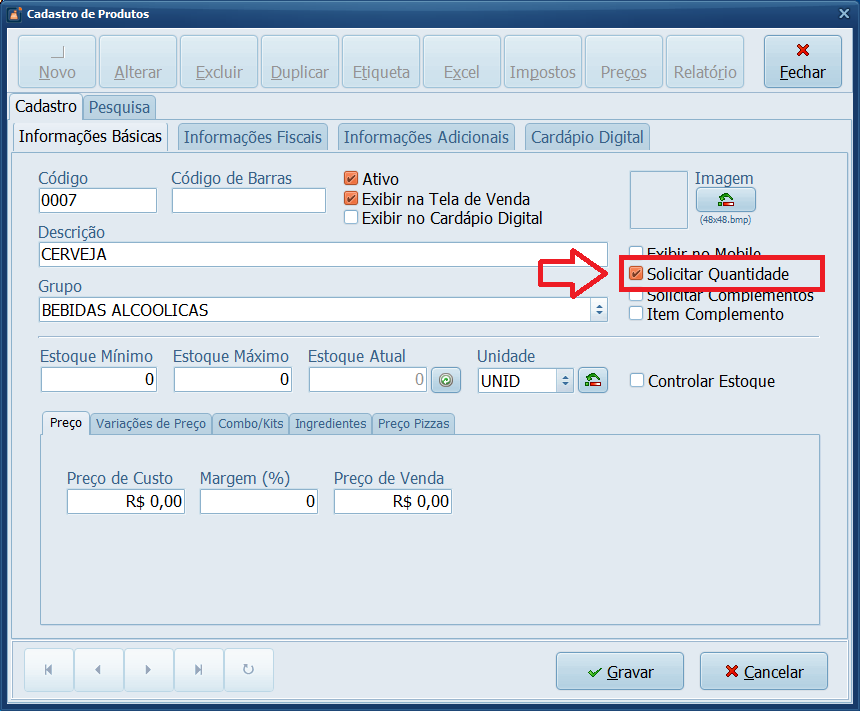
Task: Jump to the last record
Action: coord(198,670)
